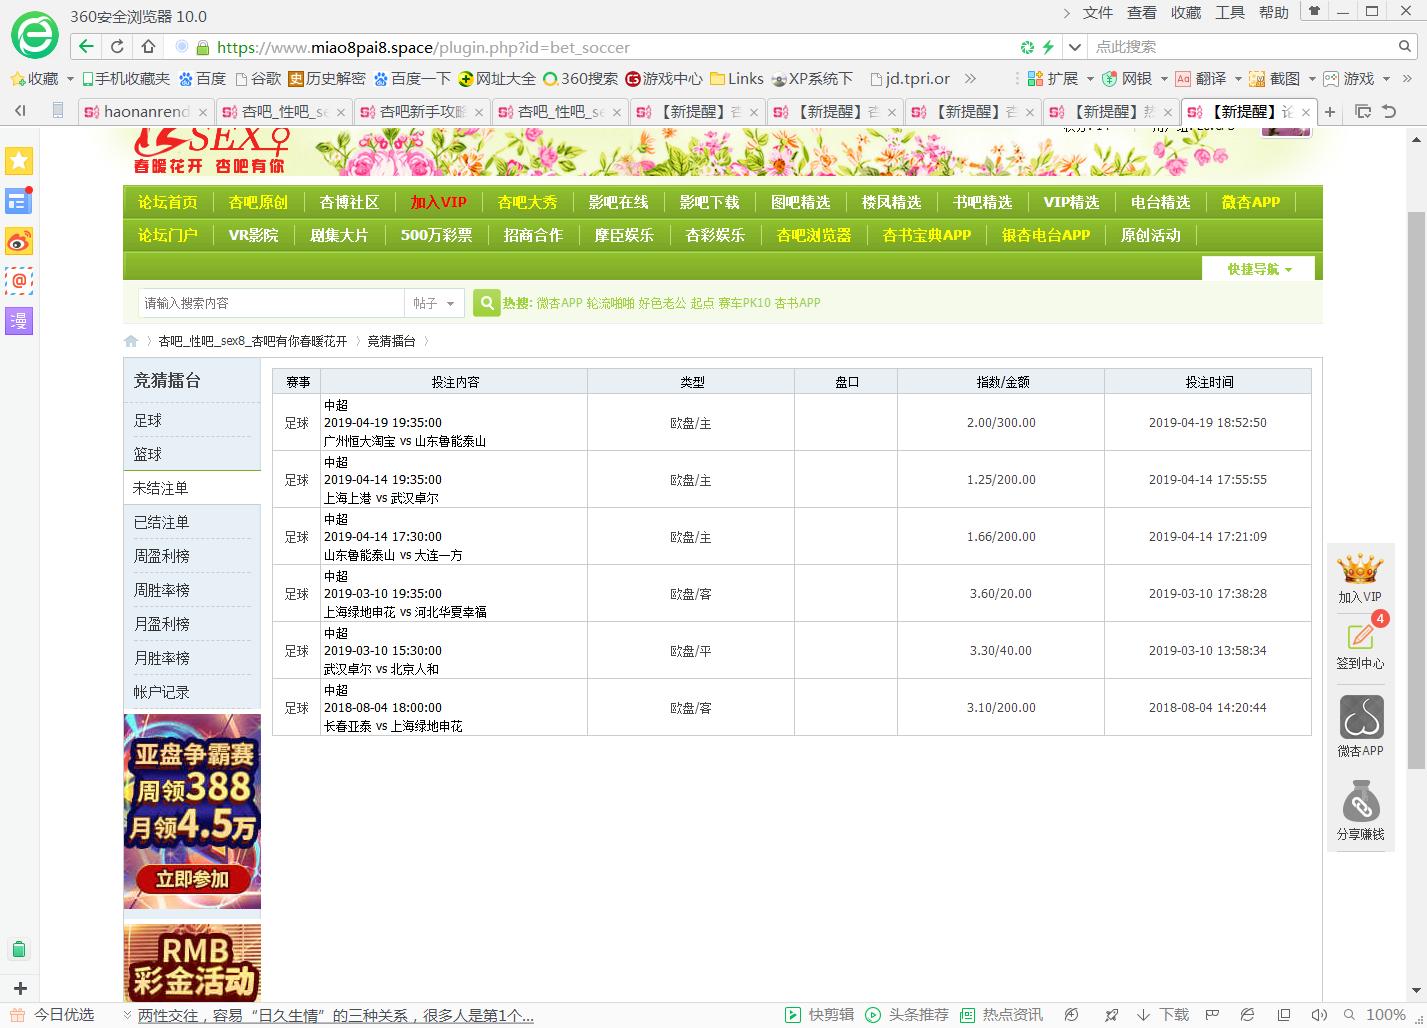Open the 工具 menu in title bar
1427x1028 pixels.
pos(1229,13)
